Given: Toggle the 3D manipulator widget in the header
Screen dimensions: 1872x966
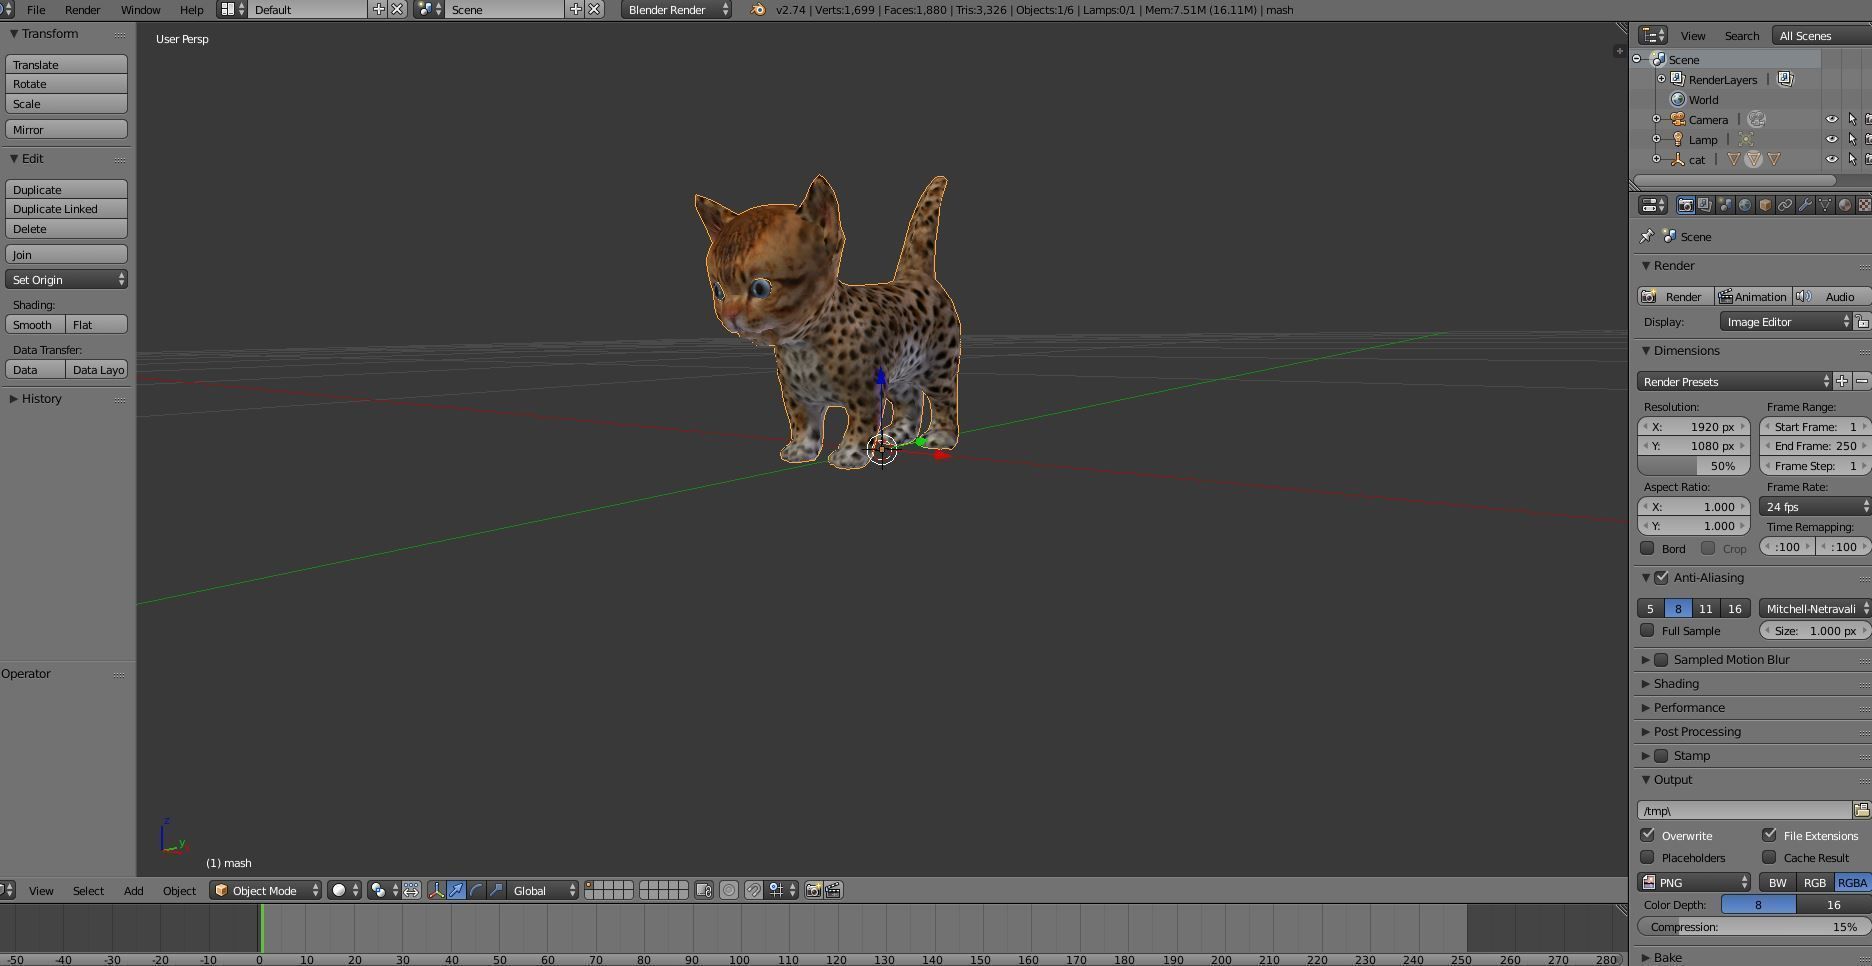Looking at the screenshot, I should tap(436, 890).
